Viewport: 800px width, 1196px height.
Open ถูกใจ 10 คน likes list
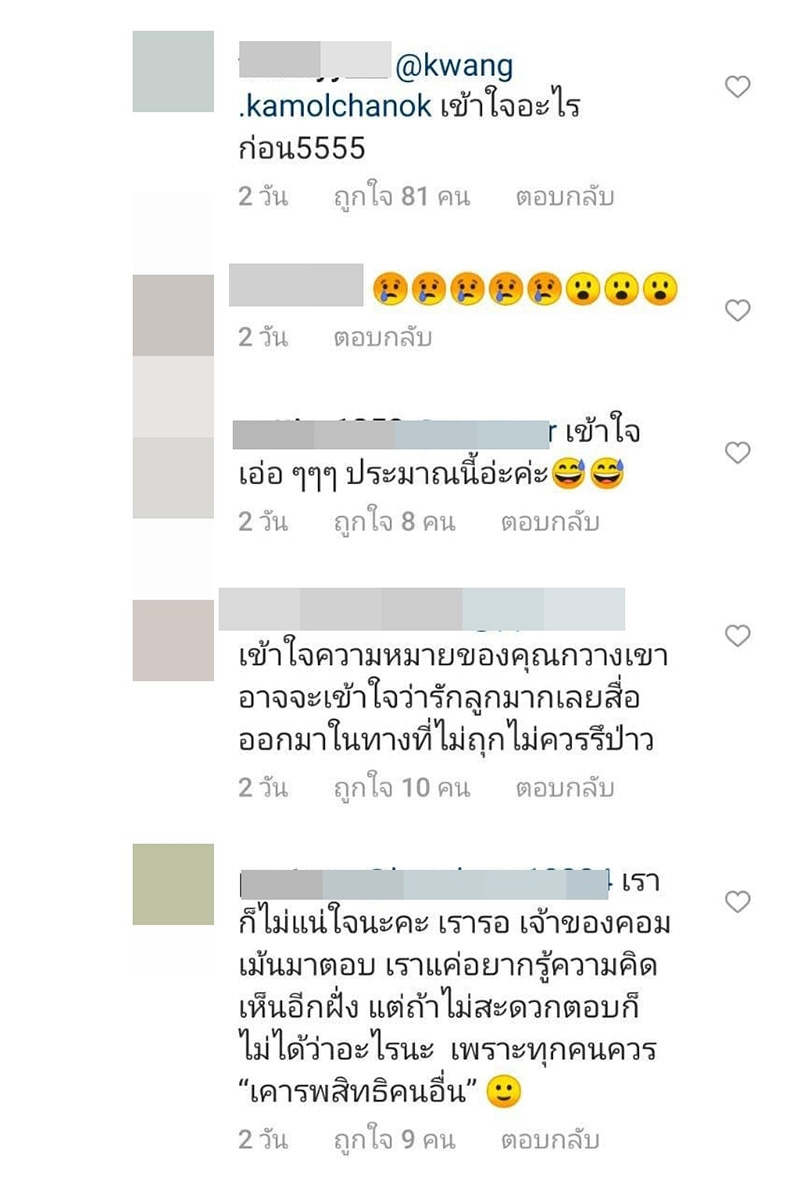coord(402,787)
